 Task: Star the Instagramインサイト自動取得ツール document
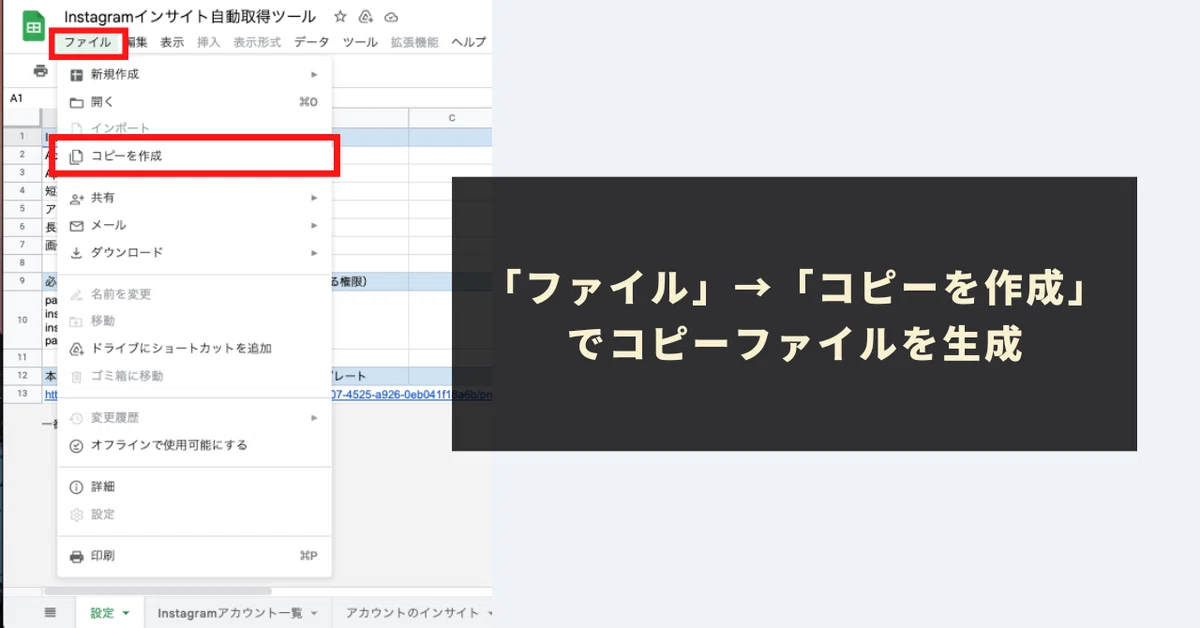[340, 17]
